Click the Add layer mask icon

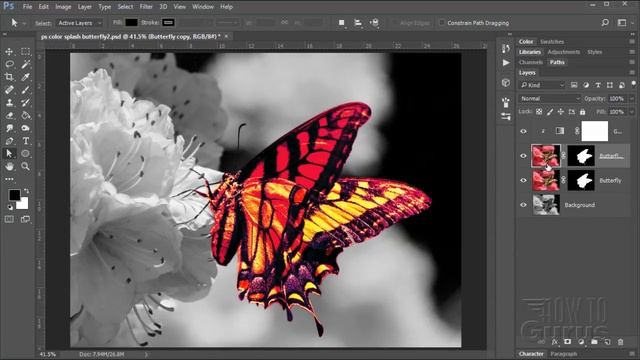point(567,342)
